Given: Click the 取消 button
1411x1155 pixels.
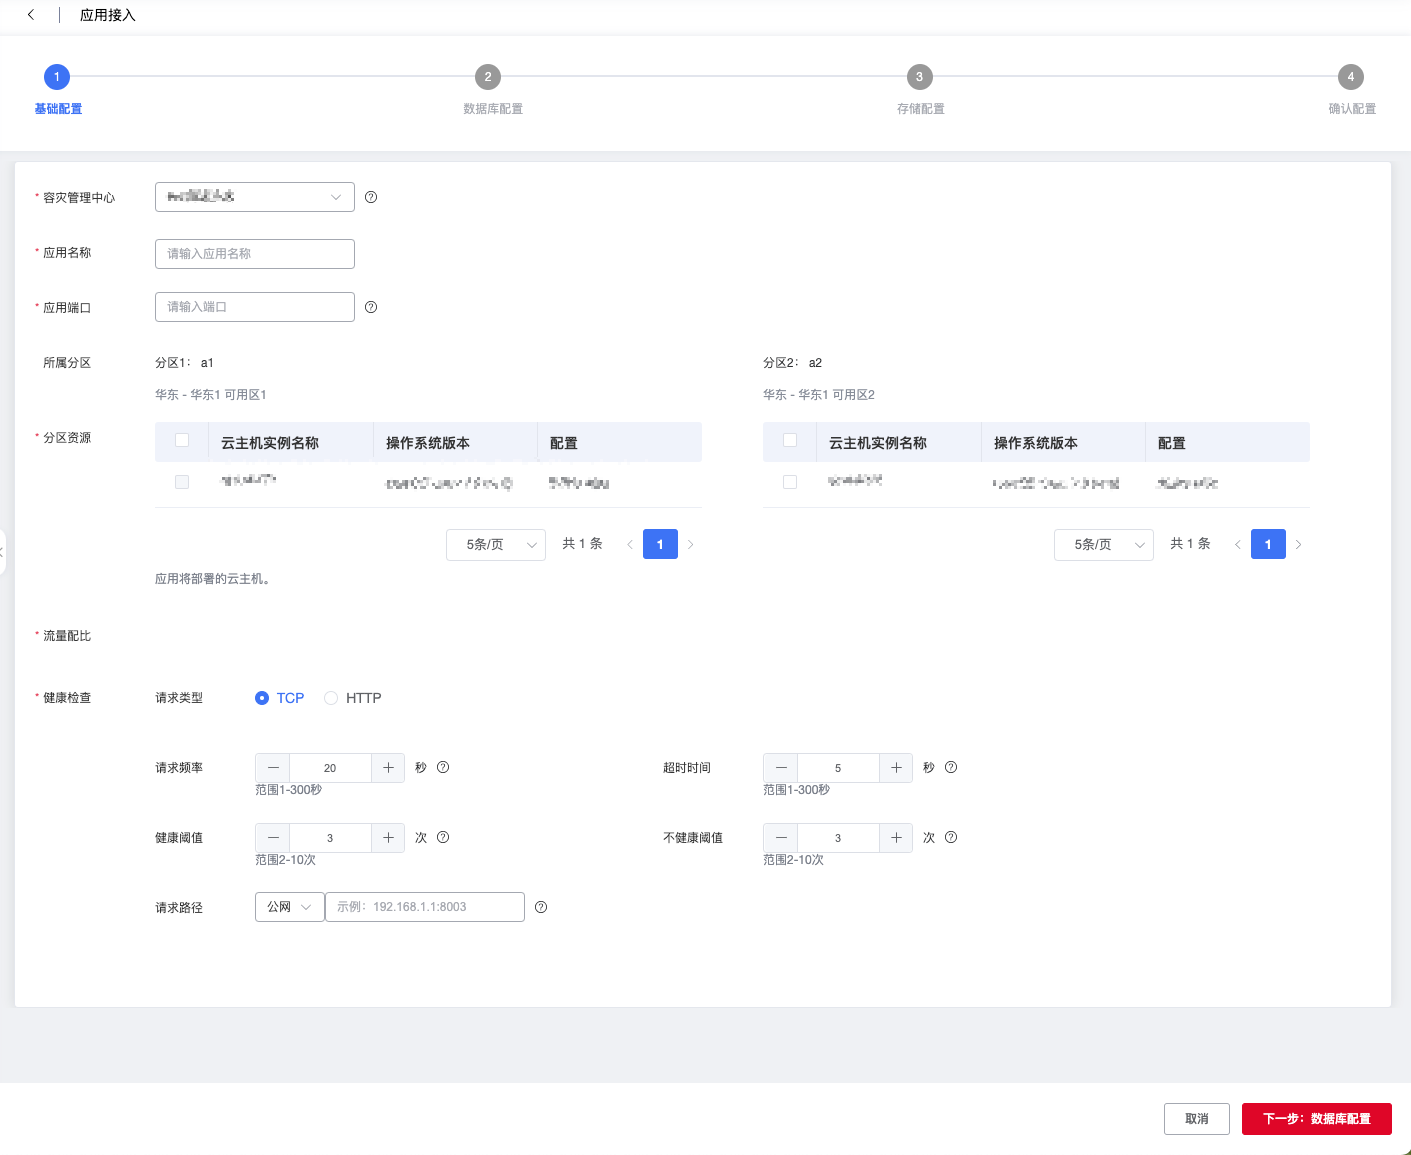Looking at the screenshot, I should point(1196,1119).
